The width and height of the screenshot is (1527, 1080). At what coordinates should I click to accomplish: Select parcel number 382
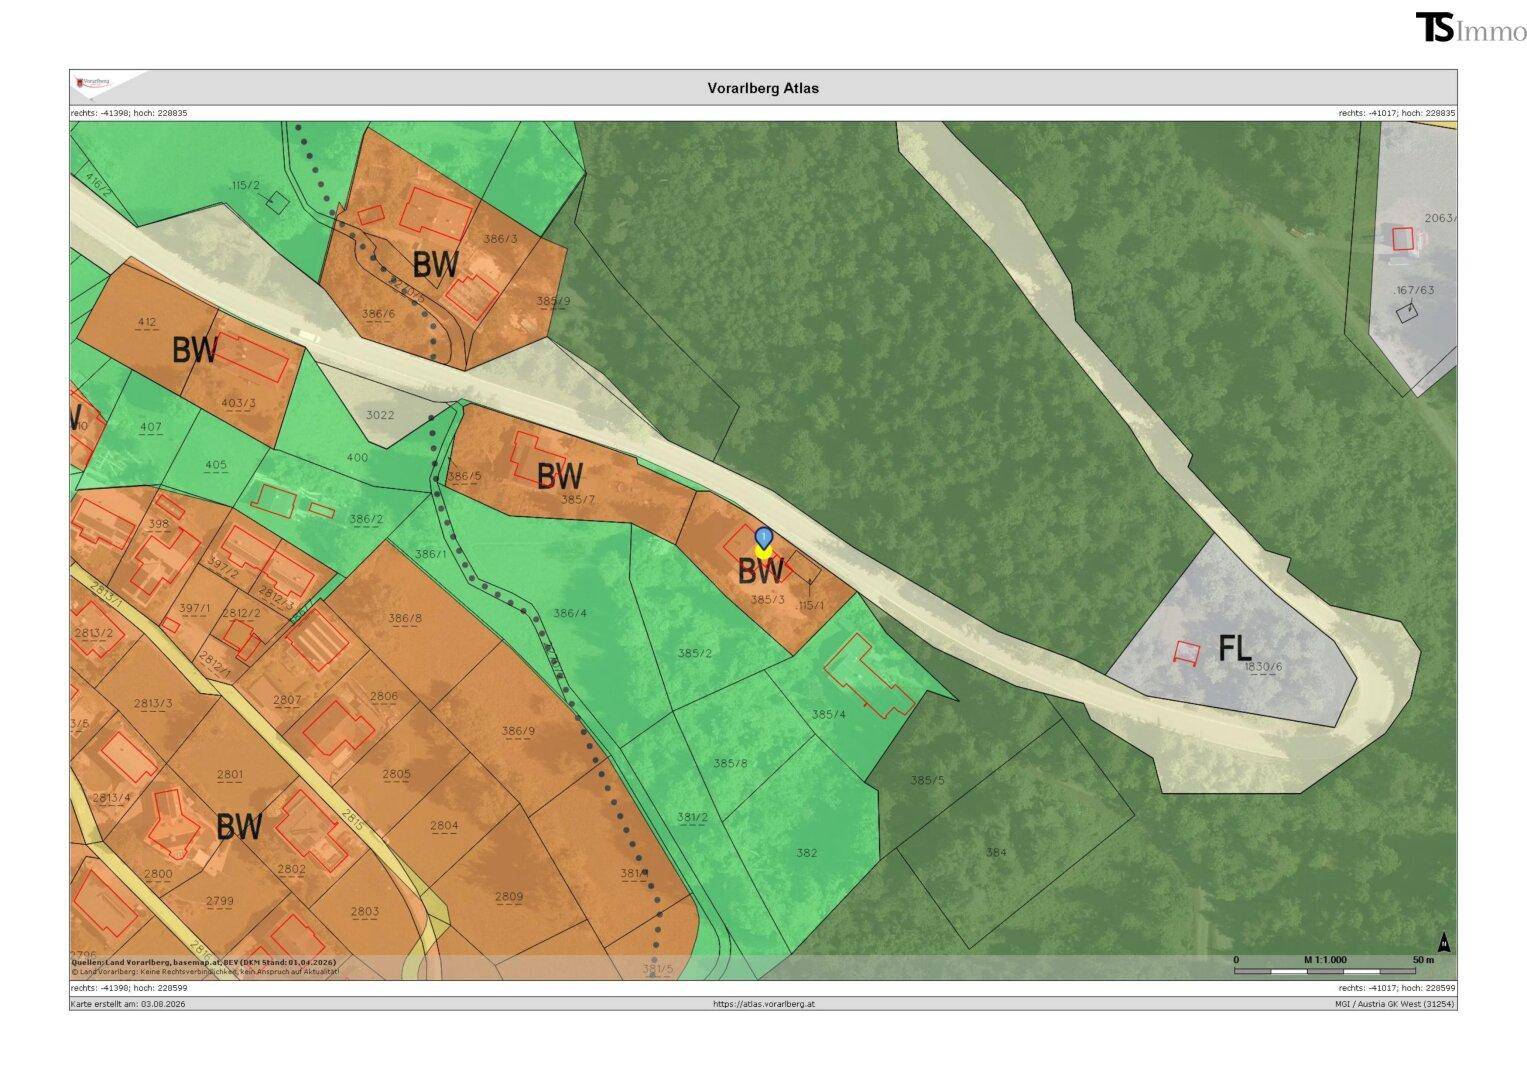pos(807,853)
